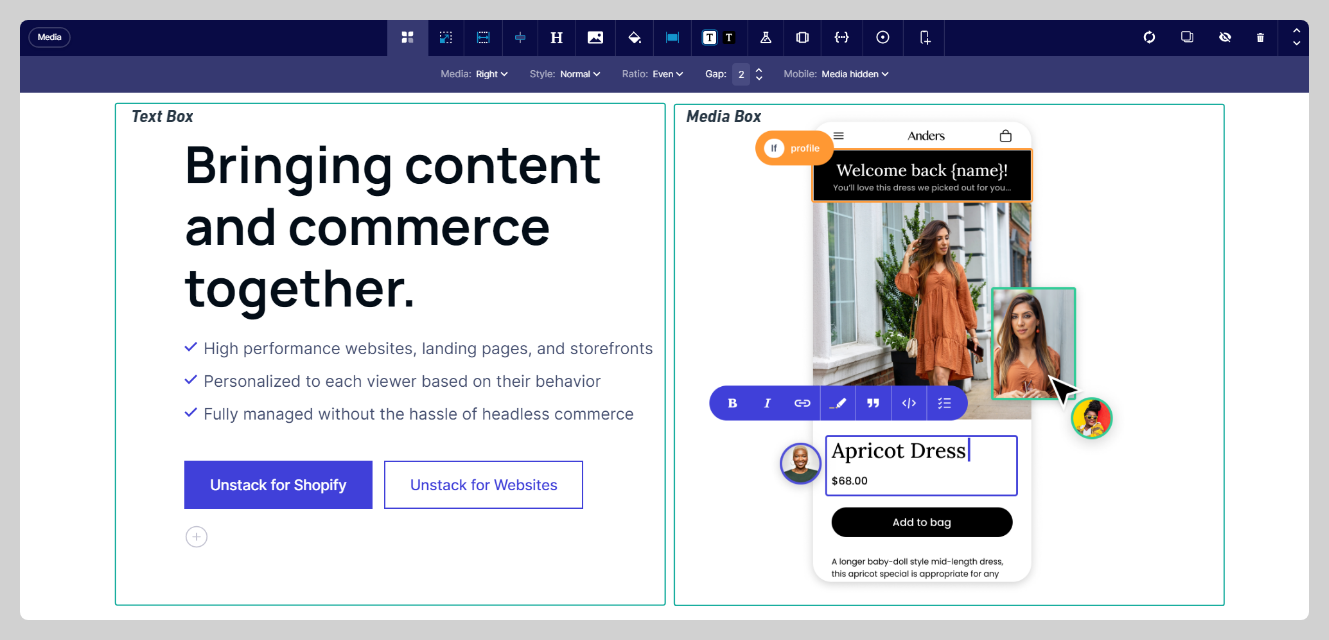Click the flask experiment icon
Viewport: 1329px width, 640px height.
tap(765, 38)
